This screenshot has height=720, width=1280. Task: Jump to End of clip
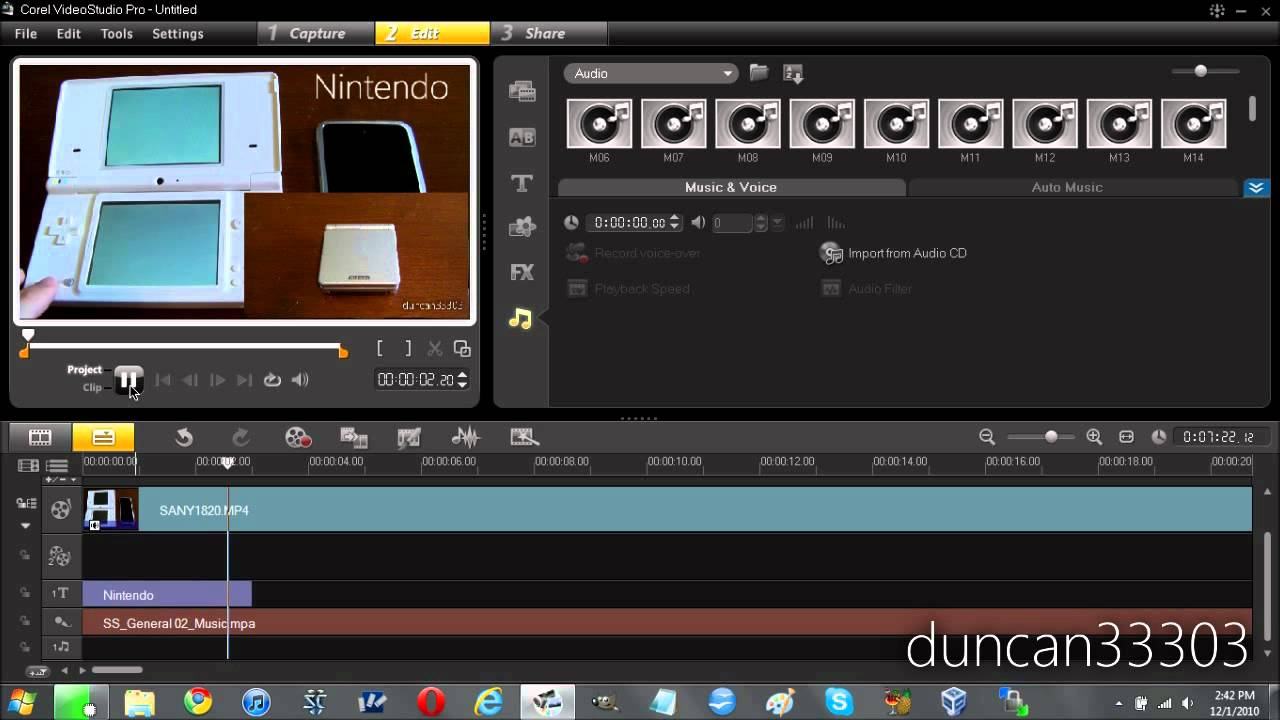point(244,380)
